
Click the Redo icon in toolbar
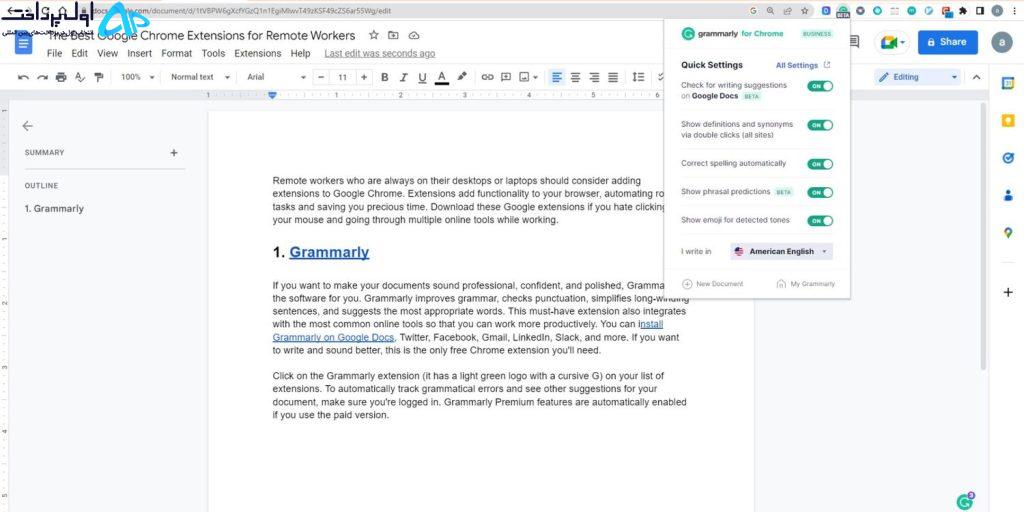coord(42,77)
